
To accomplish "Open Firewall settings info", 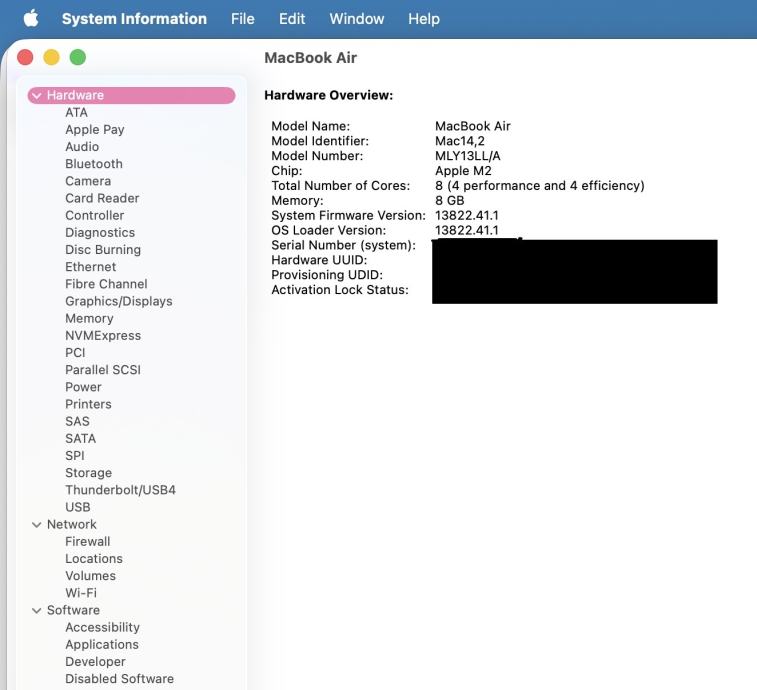I will 87,541.
